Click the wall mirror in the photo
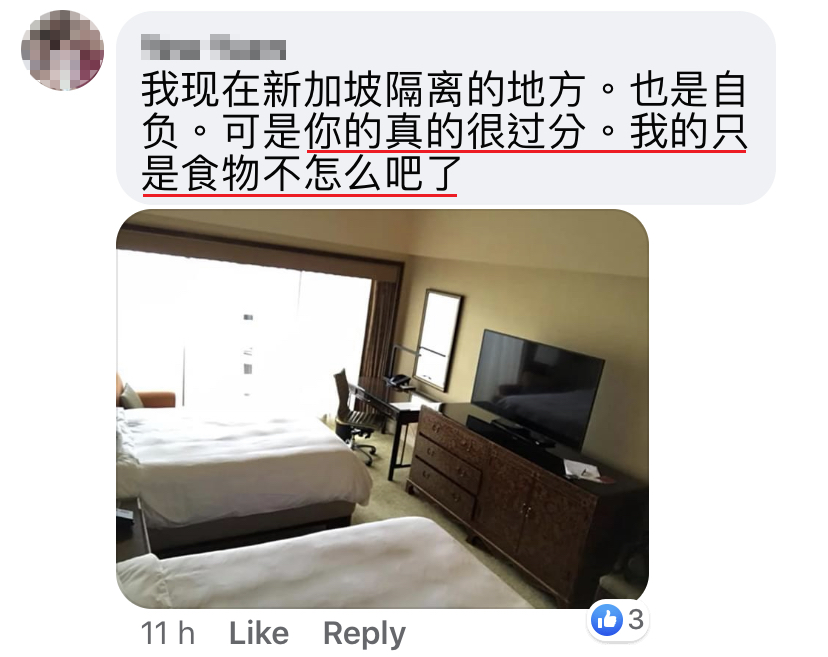Screen dimensions: 828x657 click(437, 340)
